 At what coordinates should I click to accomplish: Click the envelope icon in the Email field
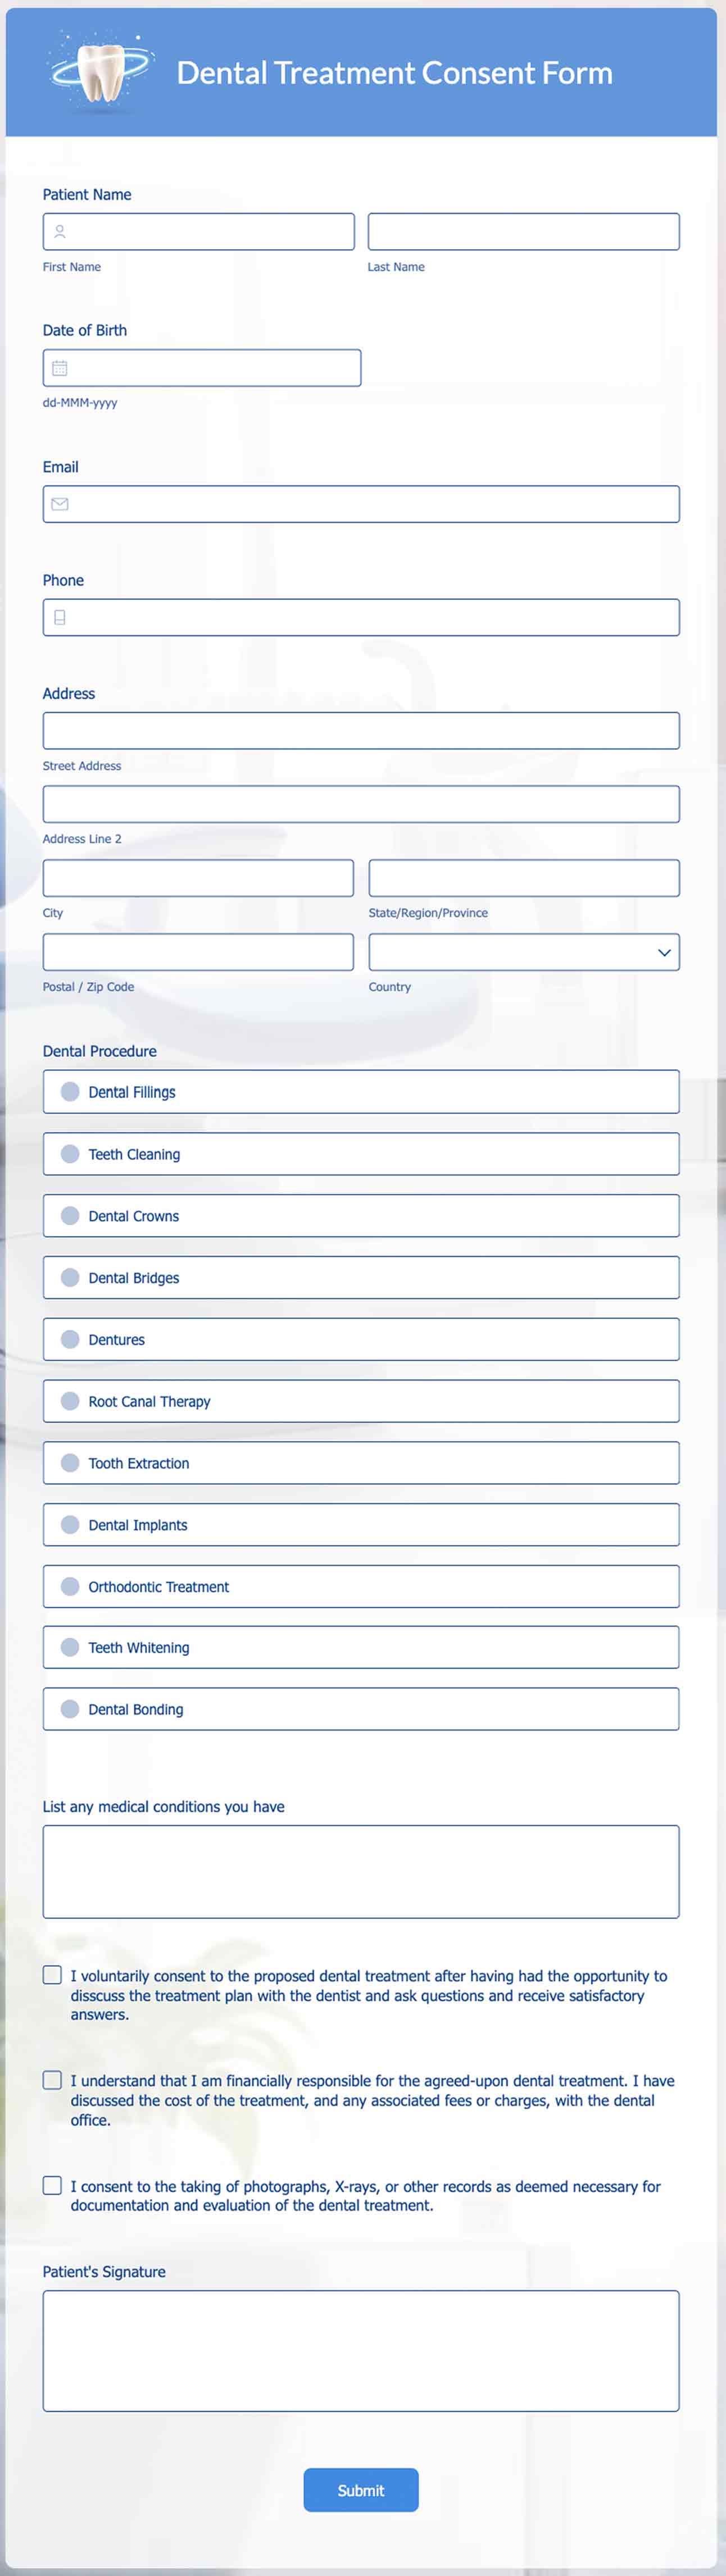click(x=59, y=503)
